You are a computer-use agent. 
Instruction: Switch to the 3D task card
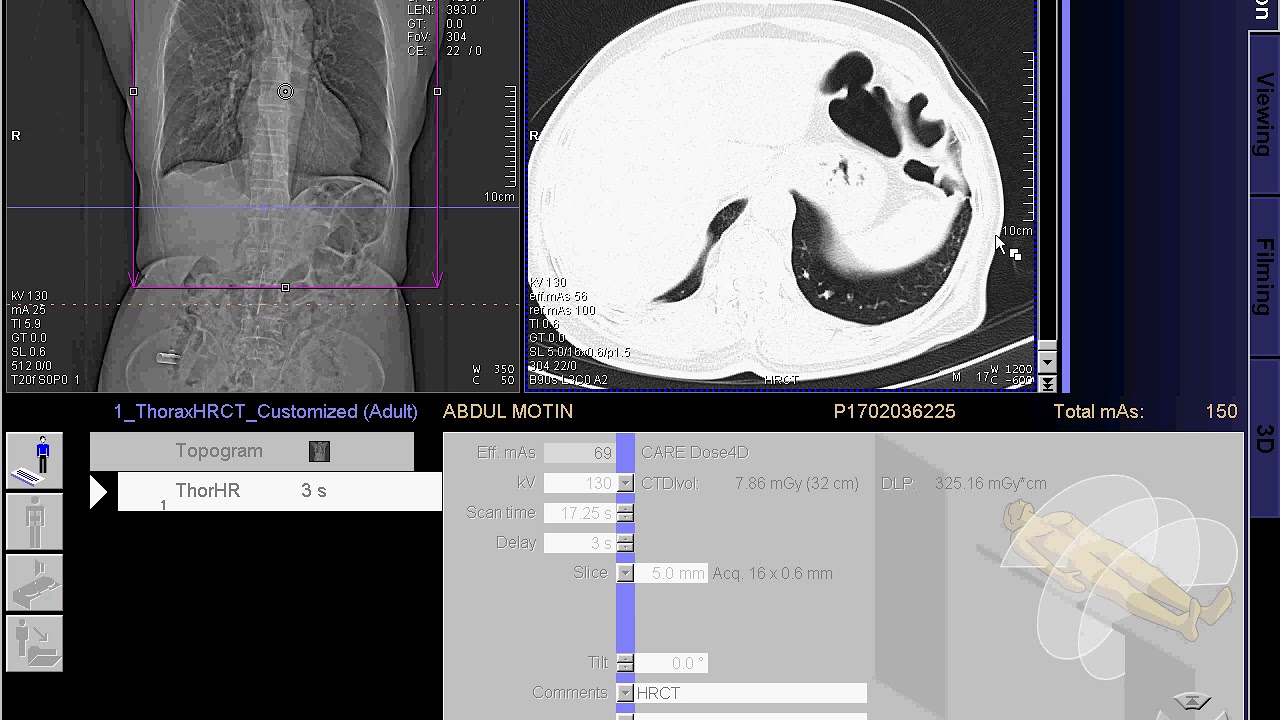tap(1264, 439)
